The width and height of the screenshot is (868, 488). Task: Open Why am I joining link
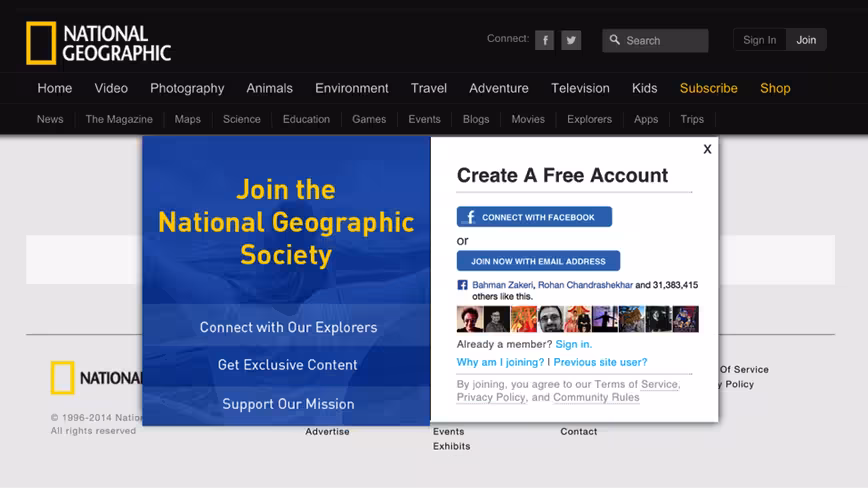500,362
